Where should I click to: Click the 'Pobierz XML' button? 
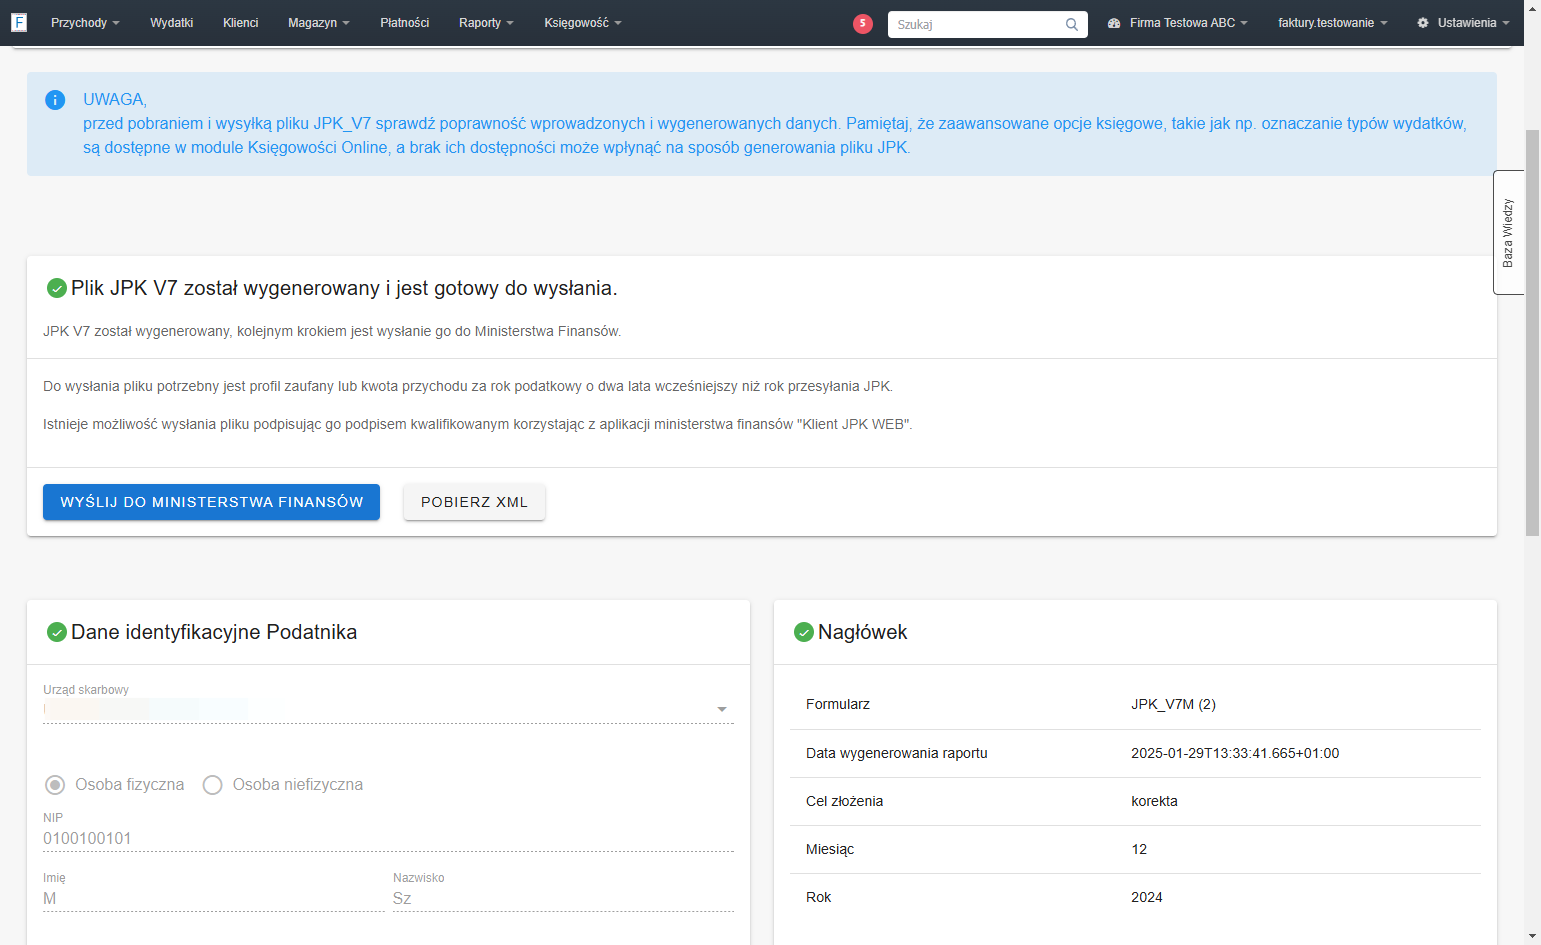(x=474, y=502)
